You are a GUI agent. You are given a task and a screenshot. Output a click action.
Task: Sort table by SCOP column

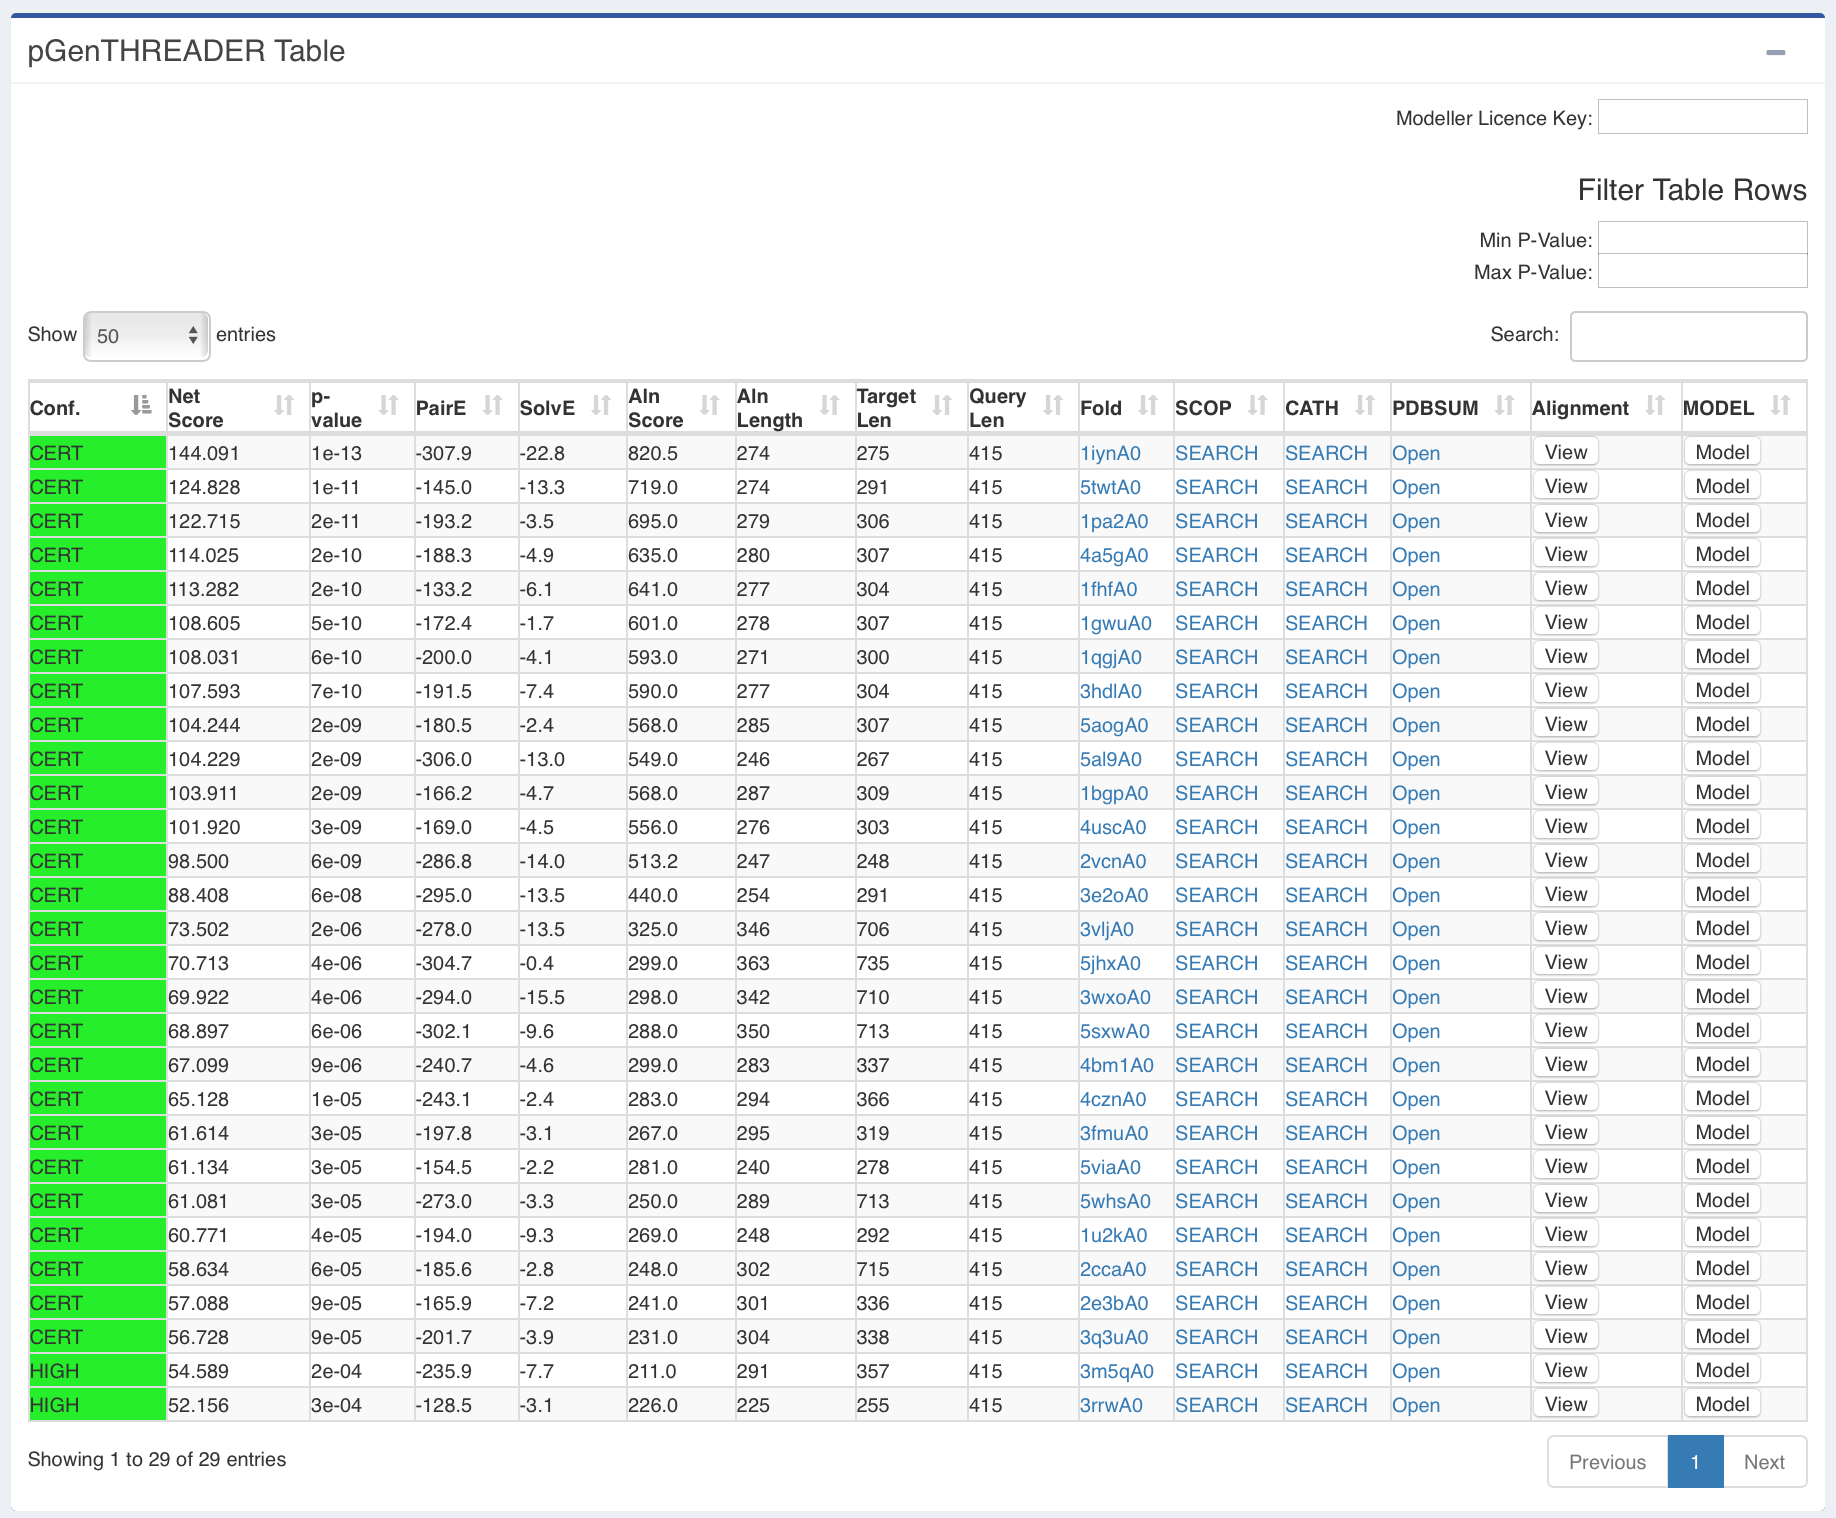coord(1228,407)
